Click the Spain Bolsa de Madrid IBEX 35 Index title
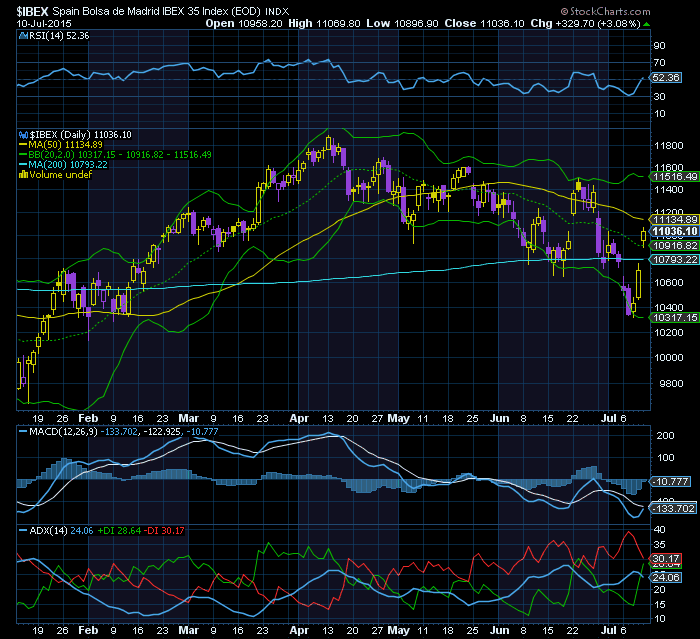700x639 pixels. [x=157, y=12]
